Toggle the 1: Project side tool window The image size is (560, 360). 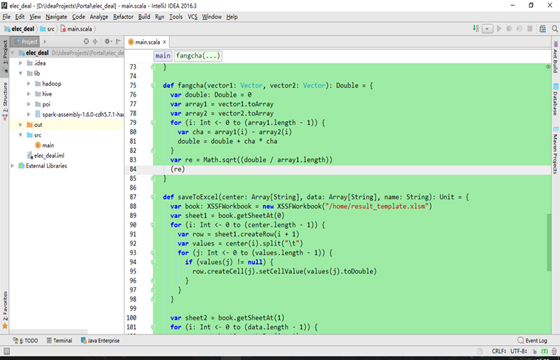(5, 55)
